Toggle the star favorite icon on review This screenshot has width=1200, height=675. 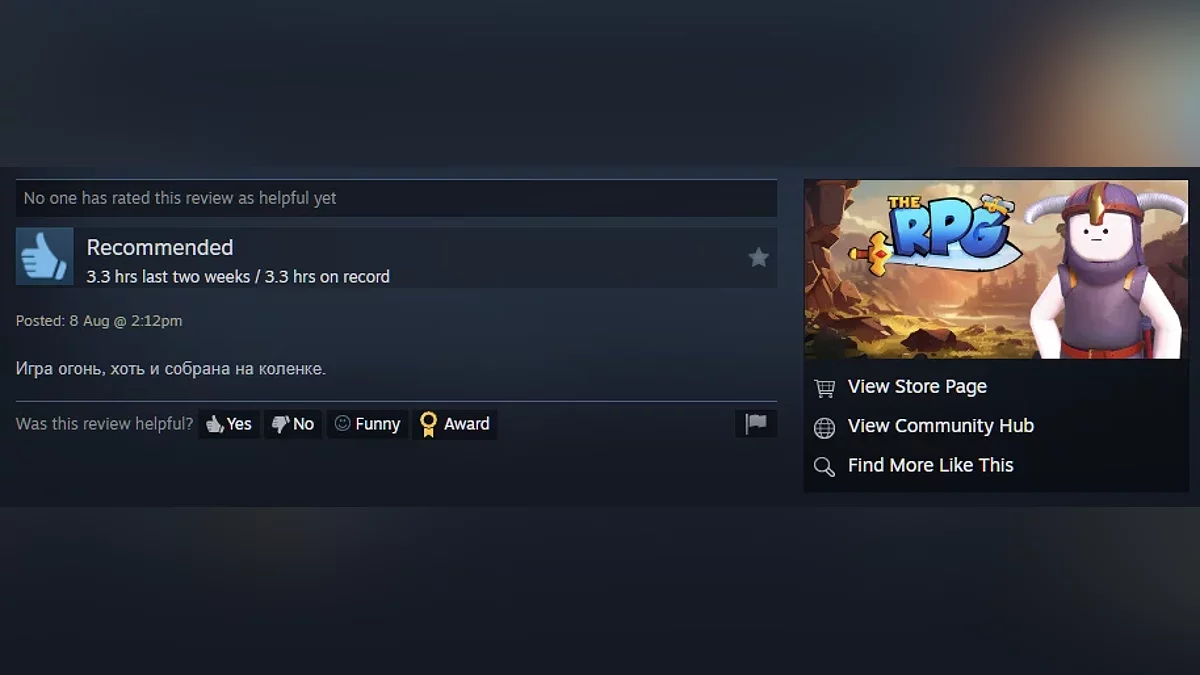(759, 258)
